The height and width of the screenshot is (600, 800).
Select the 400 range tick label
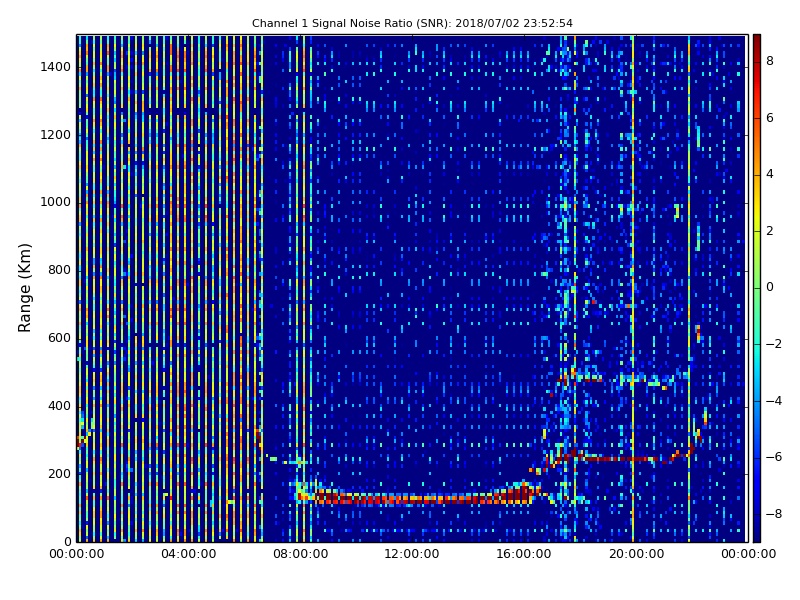click(59, 406)
